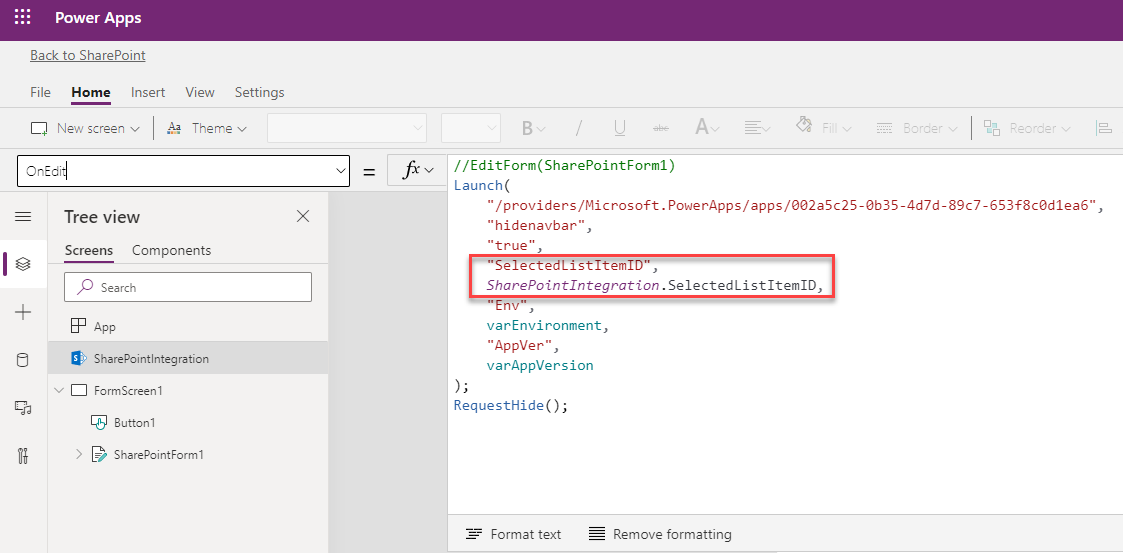Open the app launcher waffle icon
This screenshot has width=1123, height=553.
[22, 18]
